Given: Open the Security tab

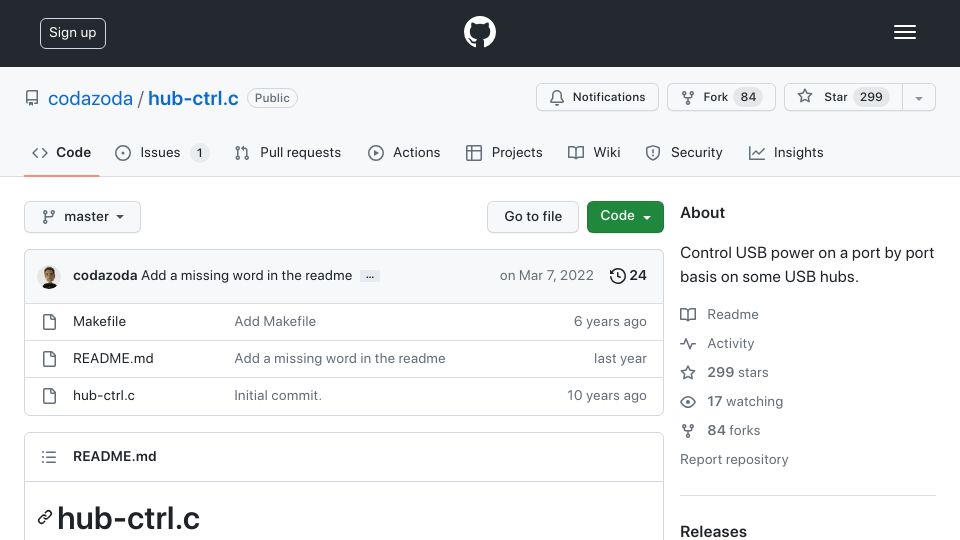Looking at the screenshot, I should pos(684,152).
